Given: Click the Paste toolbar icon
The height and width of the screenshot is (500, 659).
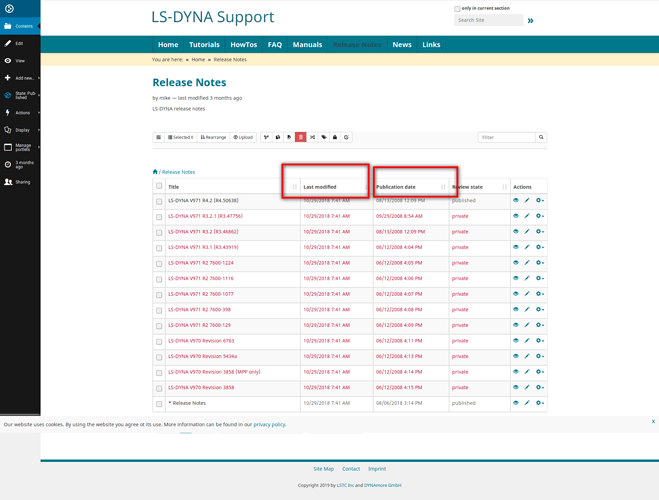Looking at the screenshot, I should click(289, 137).
